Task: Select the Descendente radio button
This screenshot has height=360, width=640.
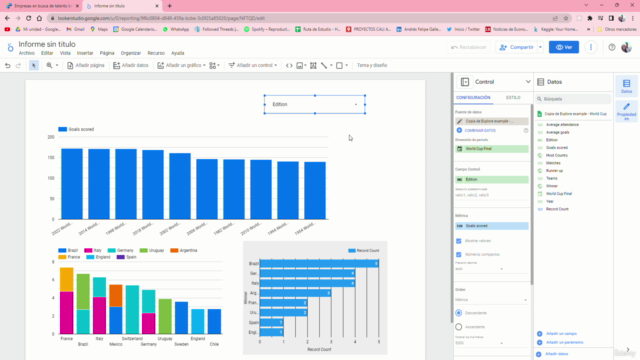Action: (x=459, y=313)
